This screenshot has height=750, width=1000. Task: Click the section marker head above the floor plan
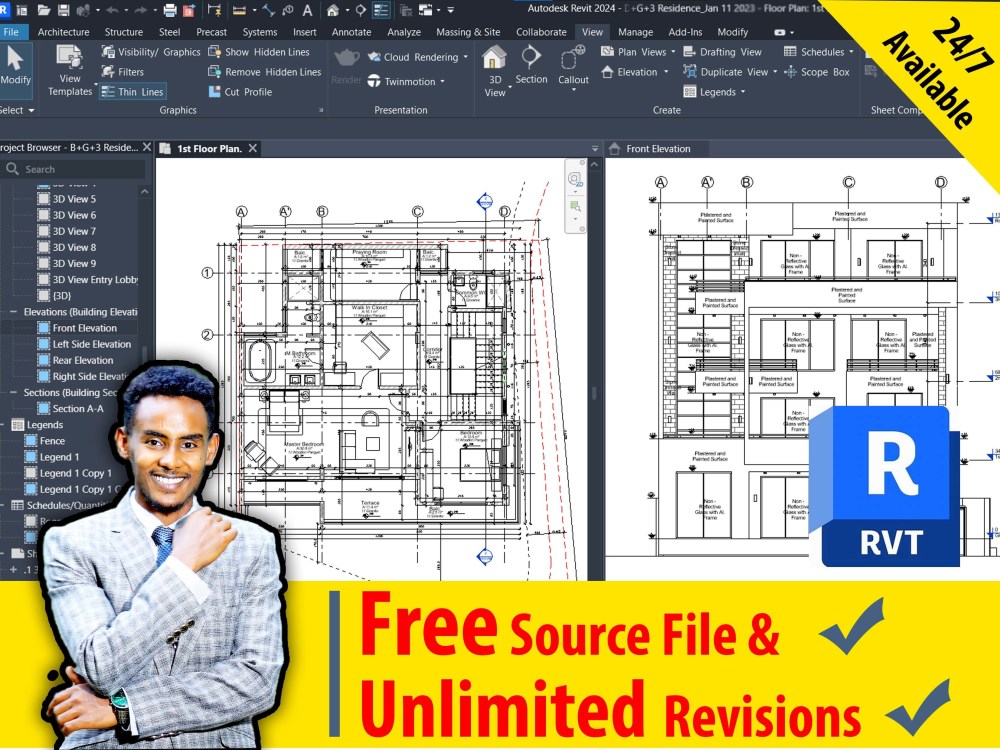pos(485,202)
